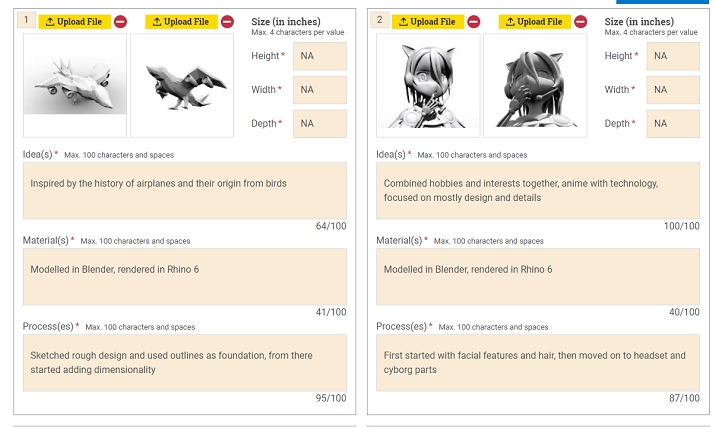Upload file for first slot of entry 2
The image size is (716, 427).
coord(428,21)
